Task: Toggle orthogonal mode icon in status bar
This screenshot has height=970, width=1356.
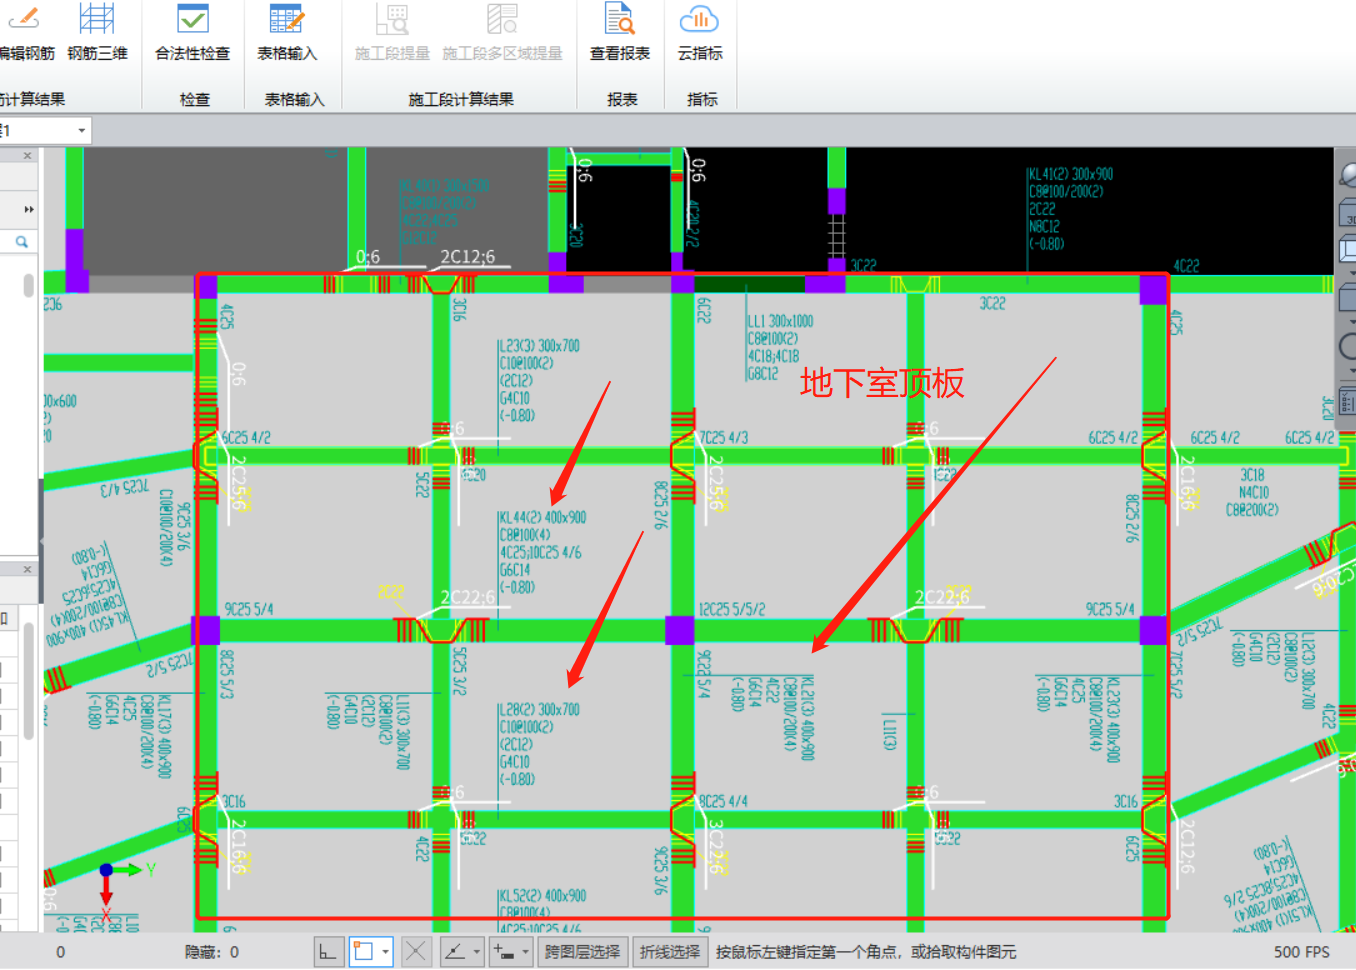Action: (328, 952)
